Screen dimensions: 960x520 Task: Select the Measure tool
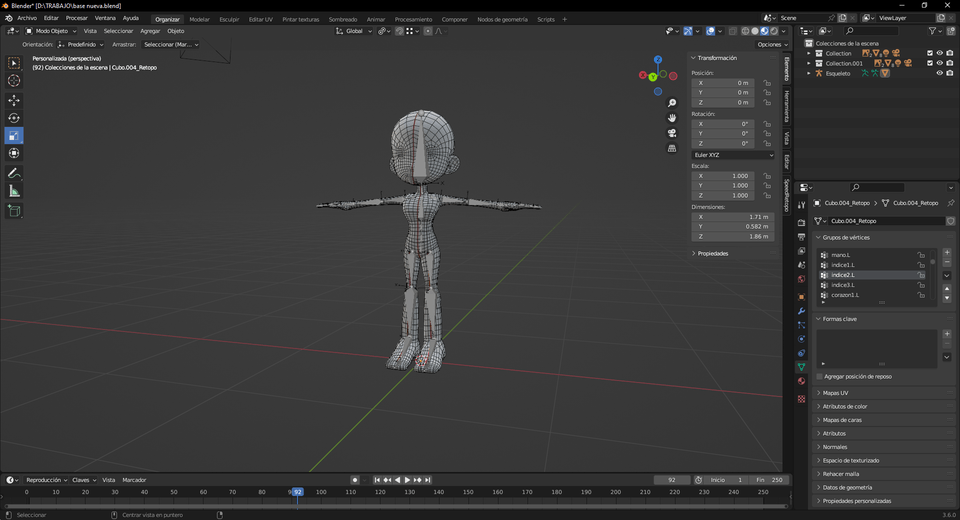(x=14, y=191)
